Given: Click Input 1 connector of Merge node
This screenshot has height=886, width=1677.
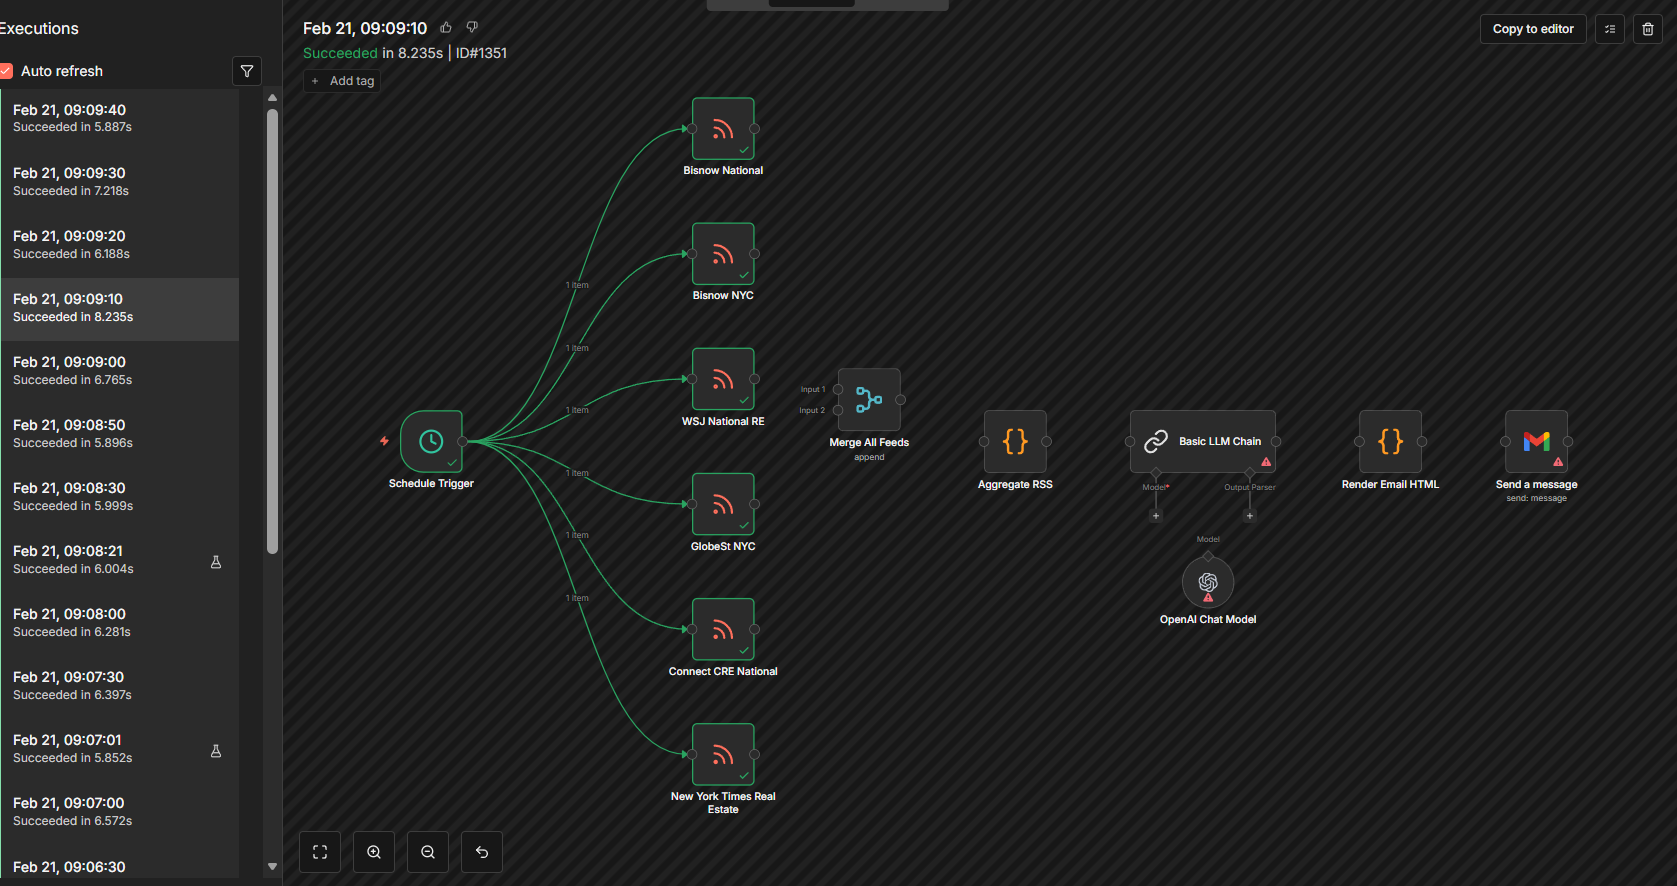Looking at the screenshot, I should pos(838,389).
